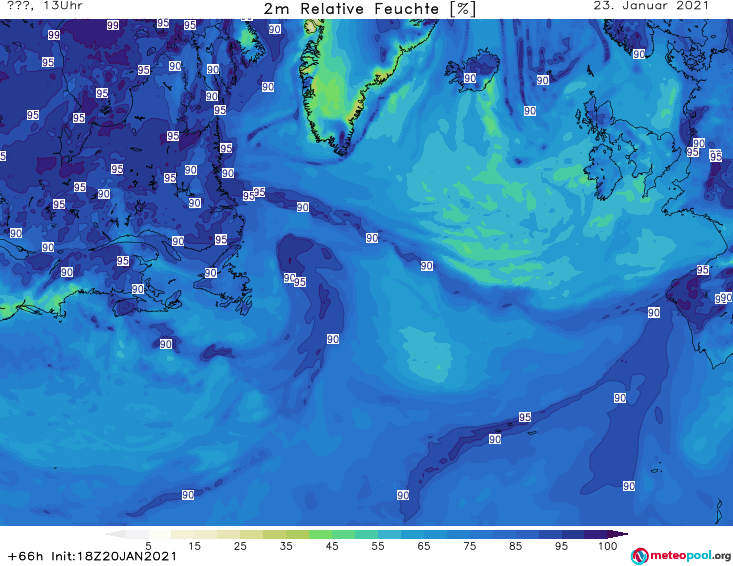
Task: Click the date "23. Januar 2021"
Action: click(x=651, y=6)
